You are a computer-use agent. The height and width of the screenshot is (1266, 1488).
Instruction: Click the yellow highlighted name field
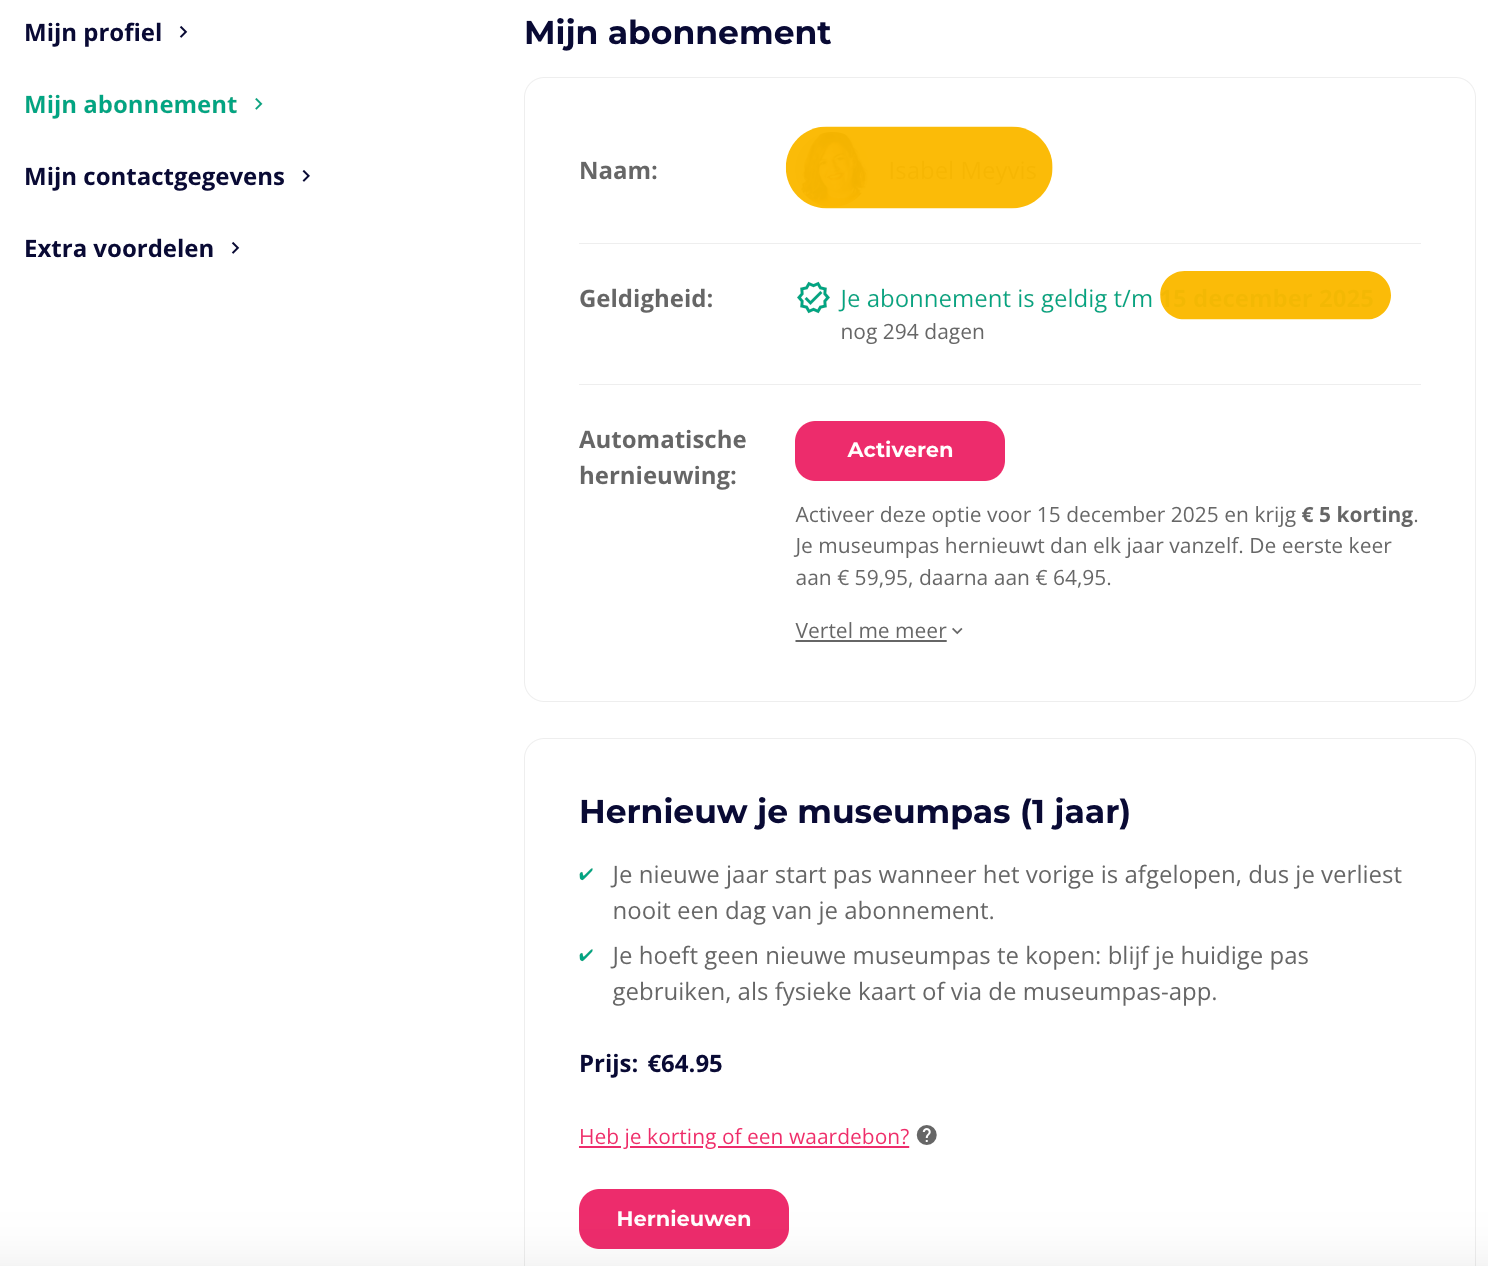click(x=918, y=168)
